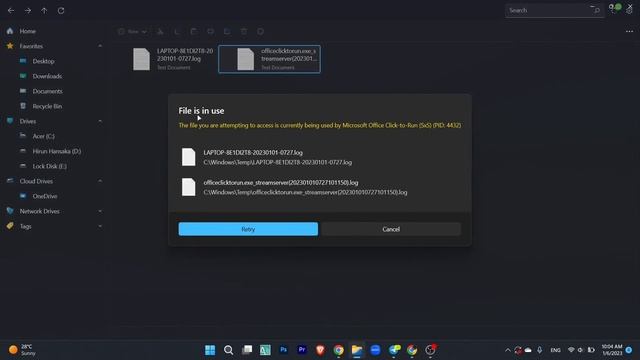Click the Share toolbar icon
This screenshot has height=360, width=640.
[227, 31]
